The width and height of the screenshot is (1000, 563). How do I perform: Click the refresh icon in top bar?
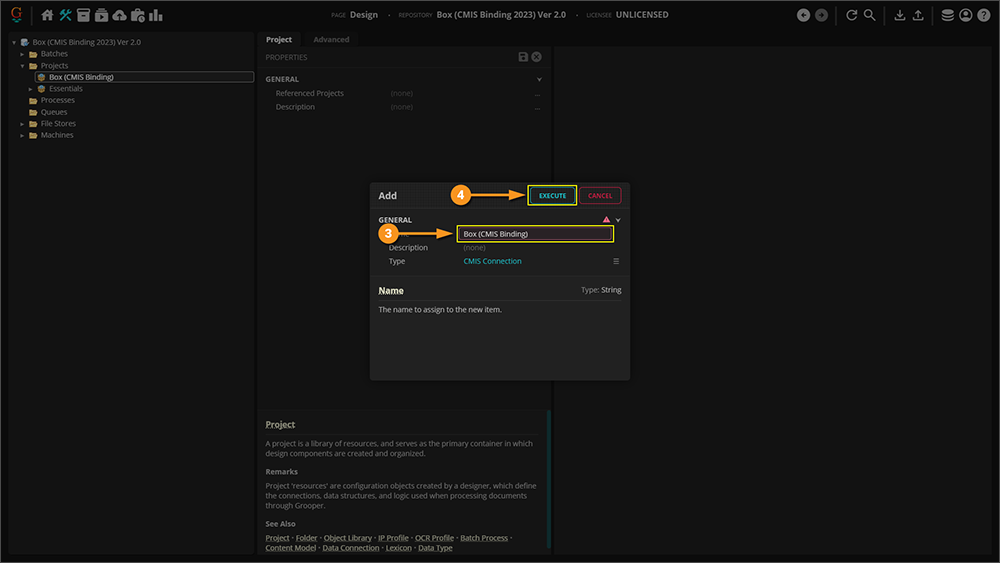[x=851, y=15]
